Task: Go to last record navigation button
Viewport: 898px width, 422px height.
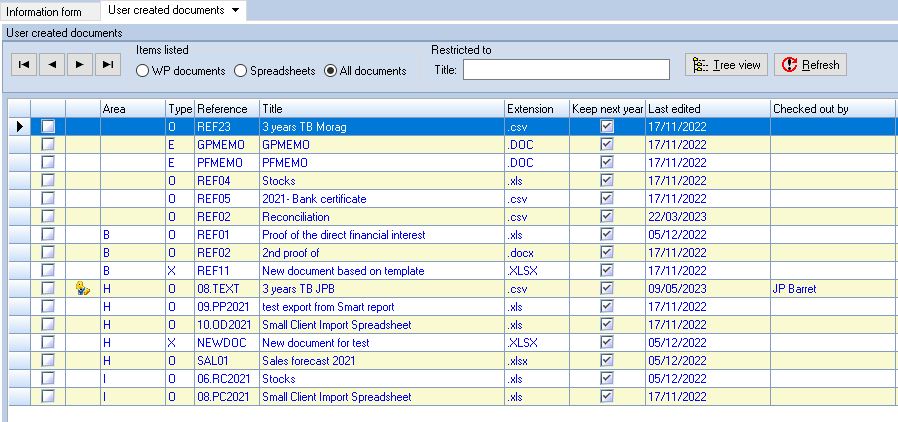Action: (x=108, y=65)
